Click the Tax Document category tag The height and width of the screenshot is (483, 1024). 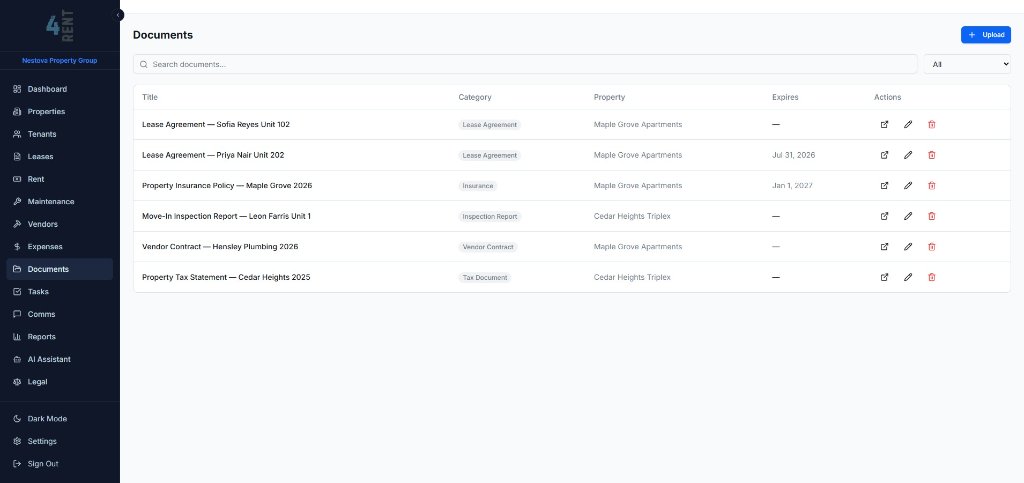485,277
